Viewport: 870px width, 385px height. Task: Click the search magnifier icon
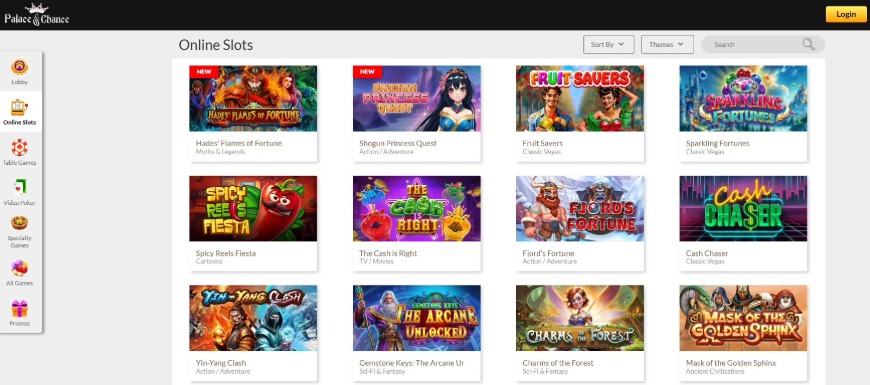(808, 44)
